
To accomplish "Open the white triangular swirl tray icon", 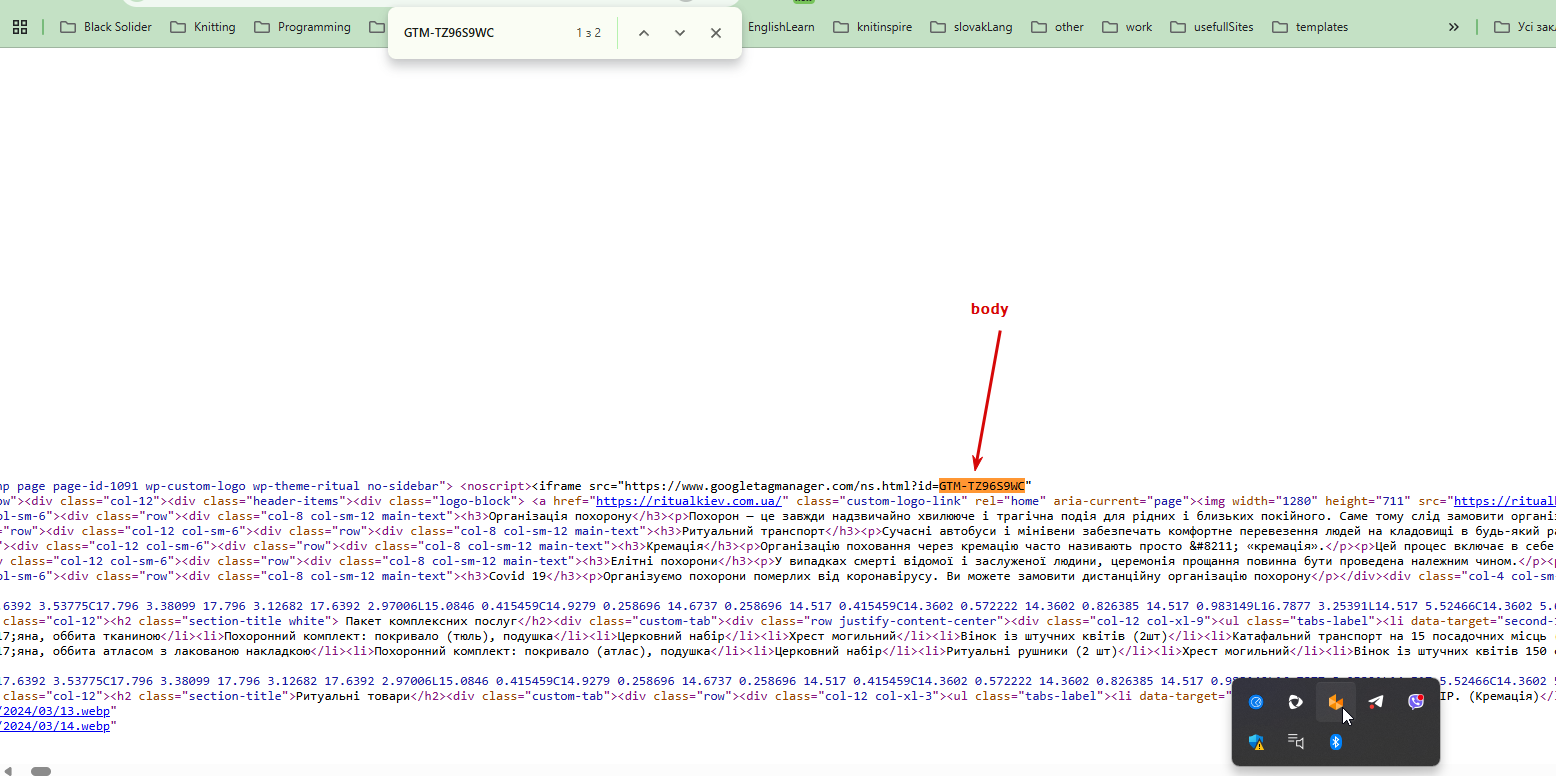I will pos(1295,702).
